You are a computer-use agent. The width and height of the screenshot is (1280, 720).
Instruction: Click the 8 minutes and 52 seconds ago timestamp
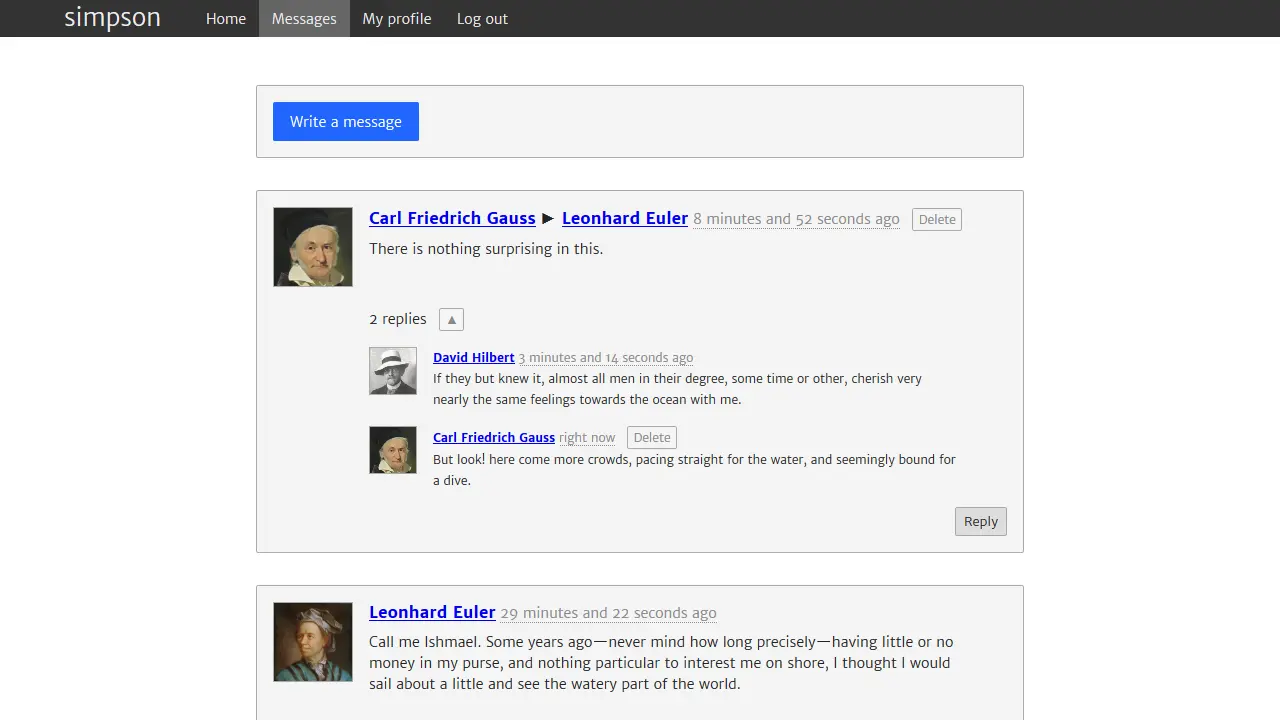click(796, 219)
